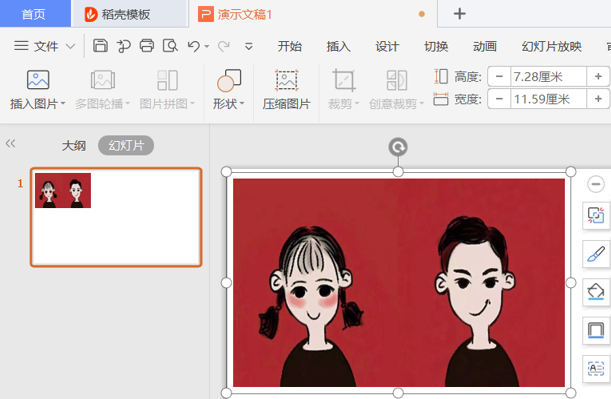Click the 压缩图片 compress picture icon

point(286,80)
